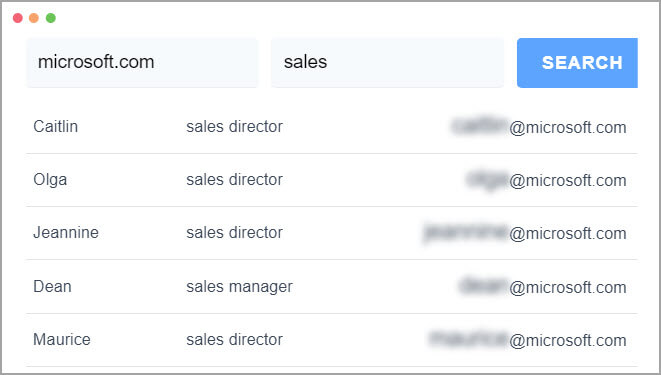The width and height of the screenshot is (661, 375).
Task: Open Jeannine's blurred microsoft.com email address
Action: click(x=524, y=233)
